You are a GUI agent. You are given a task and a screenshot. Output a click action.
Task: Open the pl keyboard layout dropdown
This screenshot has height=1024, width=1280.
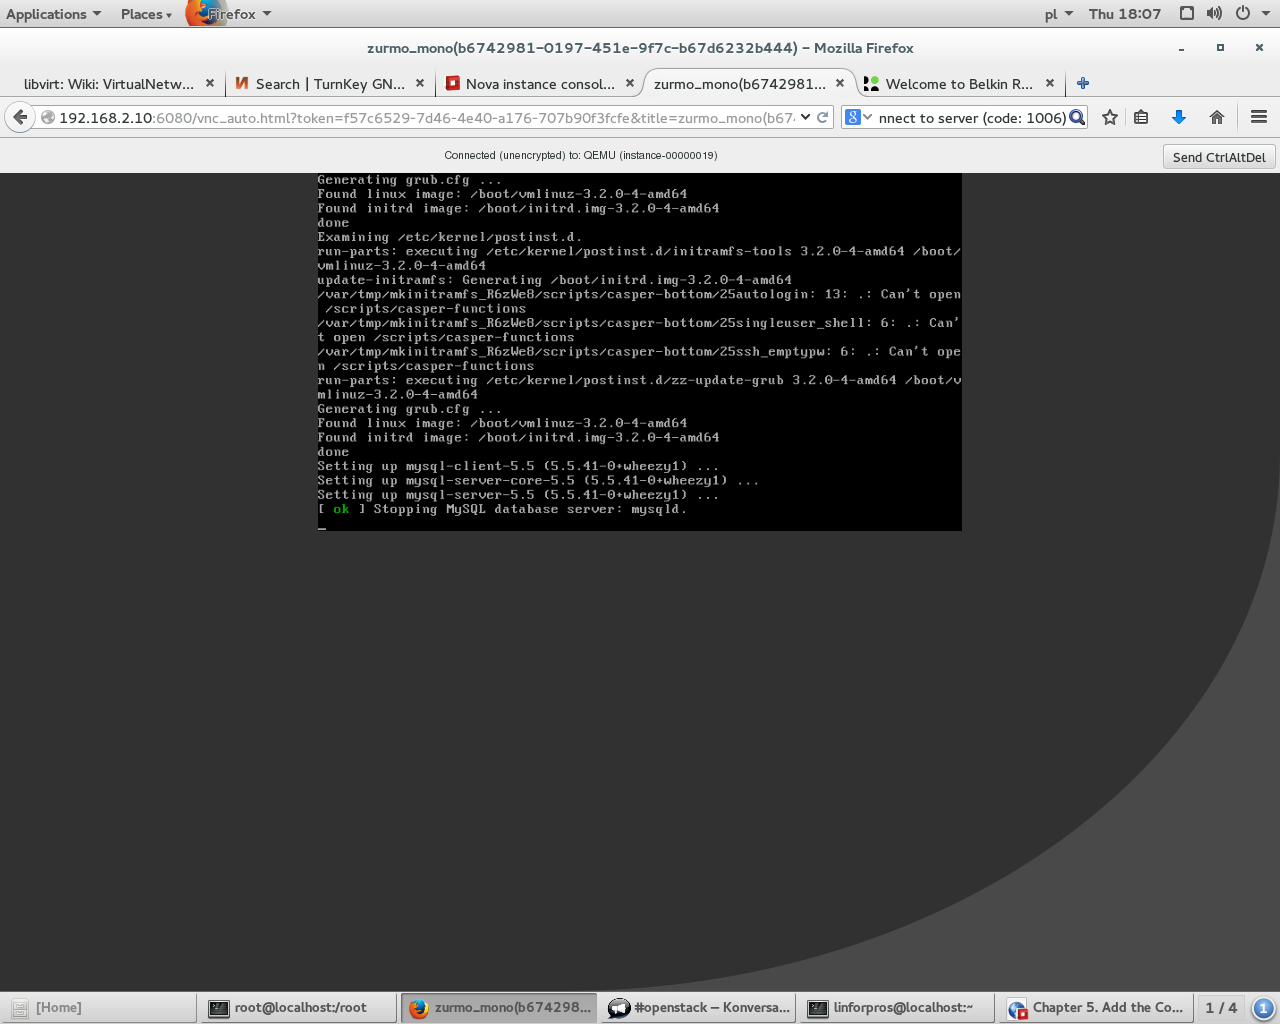[x=1058, y=14]
